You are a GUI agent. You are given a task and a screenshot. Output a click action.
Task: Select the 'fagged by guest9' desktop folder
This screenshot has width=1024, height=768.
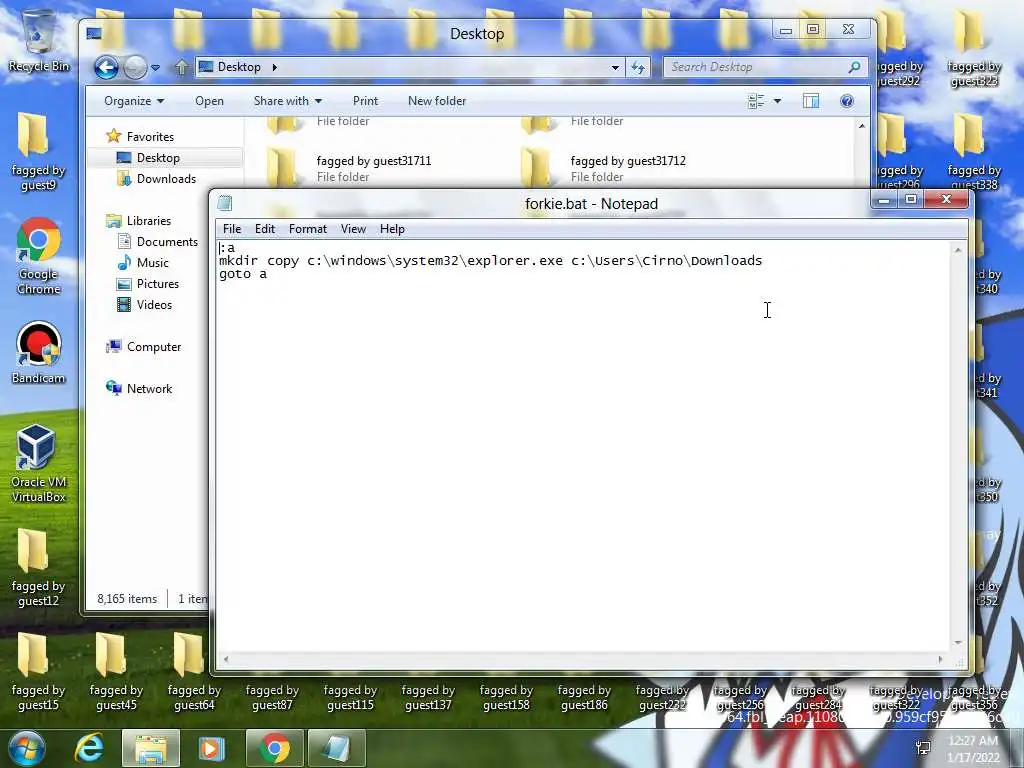38,152
